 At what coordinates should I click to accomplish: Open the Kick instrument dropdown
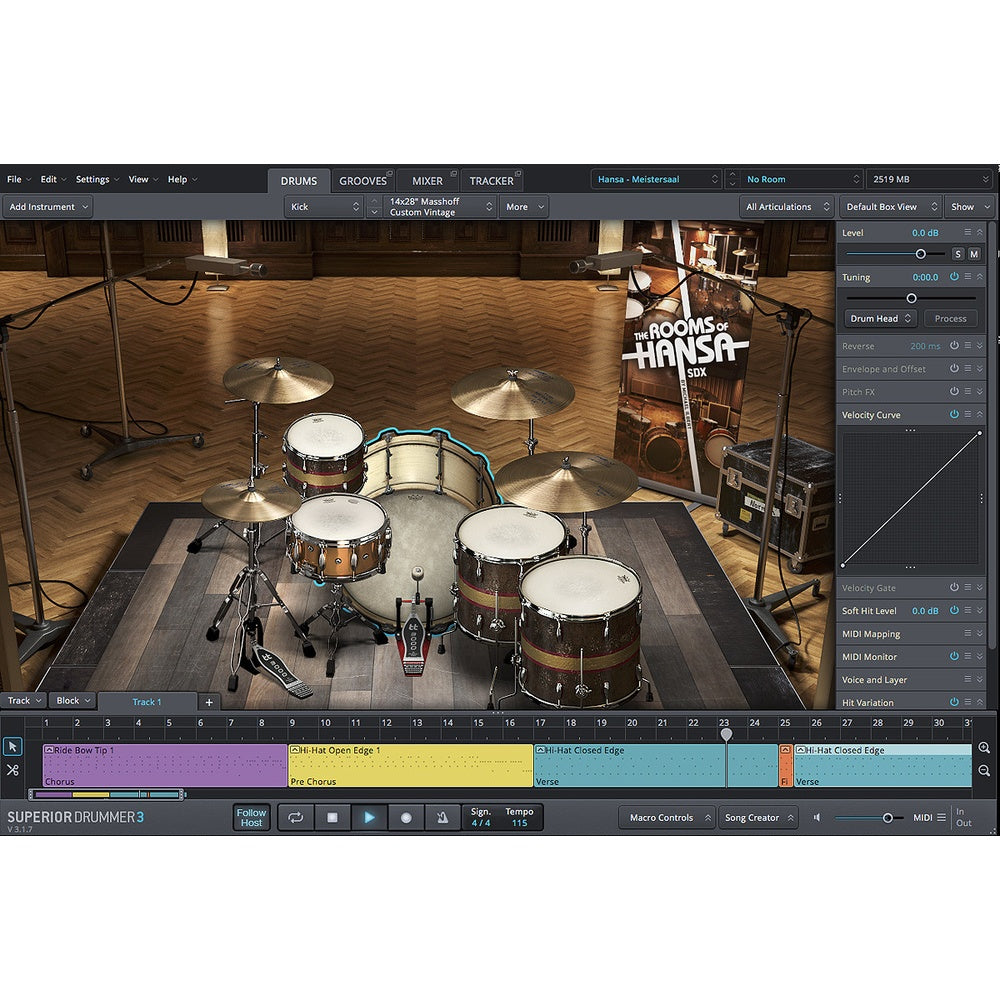coord(324,207)
